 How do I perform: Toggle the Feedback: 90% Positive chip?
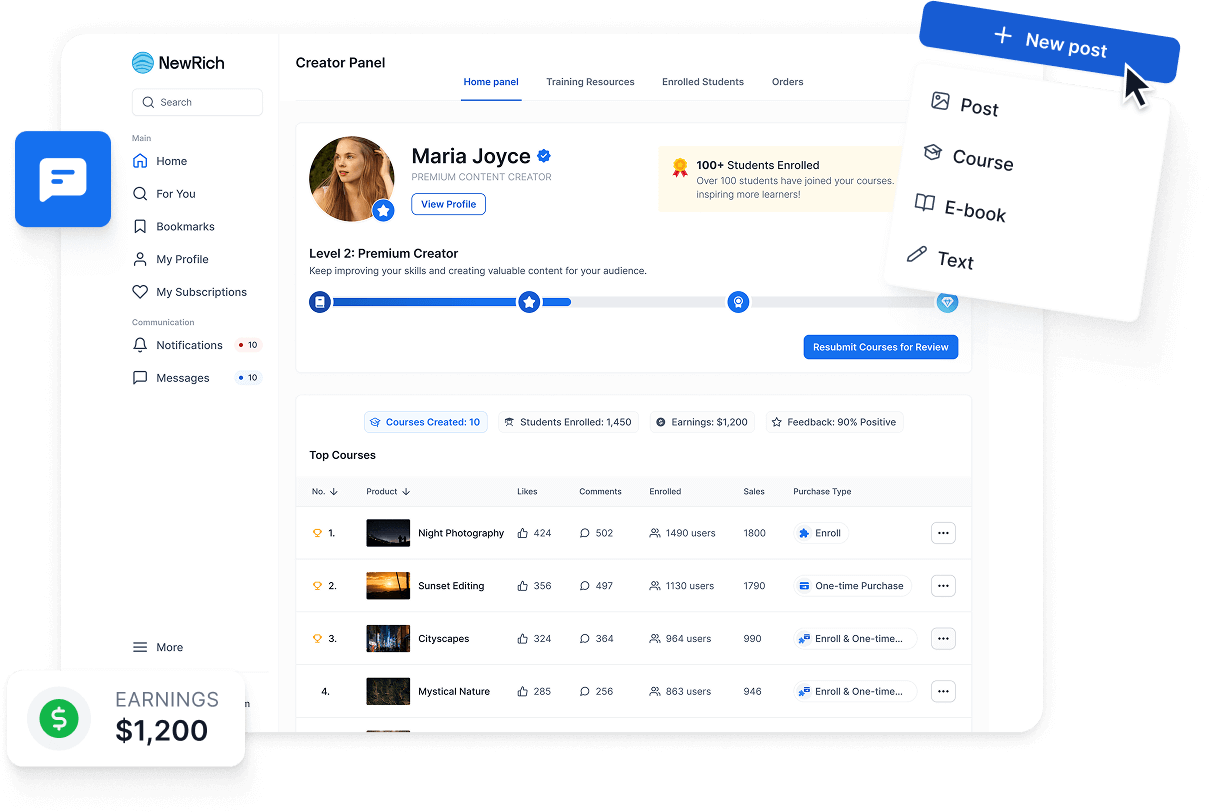coord(835,422)
